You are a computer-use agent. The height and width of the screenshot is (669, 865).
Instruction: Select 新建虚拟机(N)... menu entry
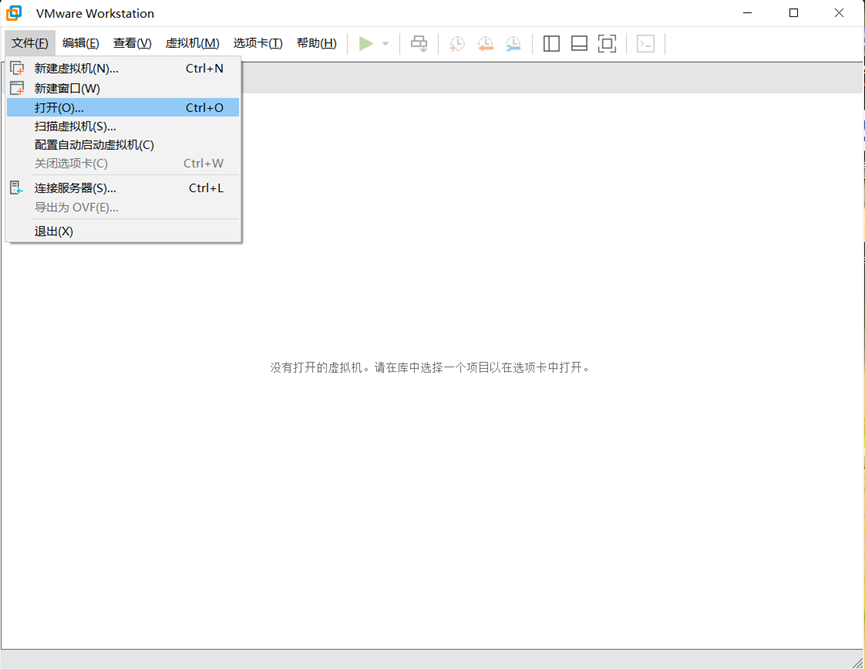(x=123, y=68)
